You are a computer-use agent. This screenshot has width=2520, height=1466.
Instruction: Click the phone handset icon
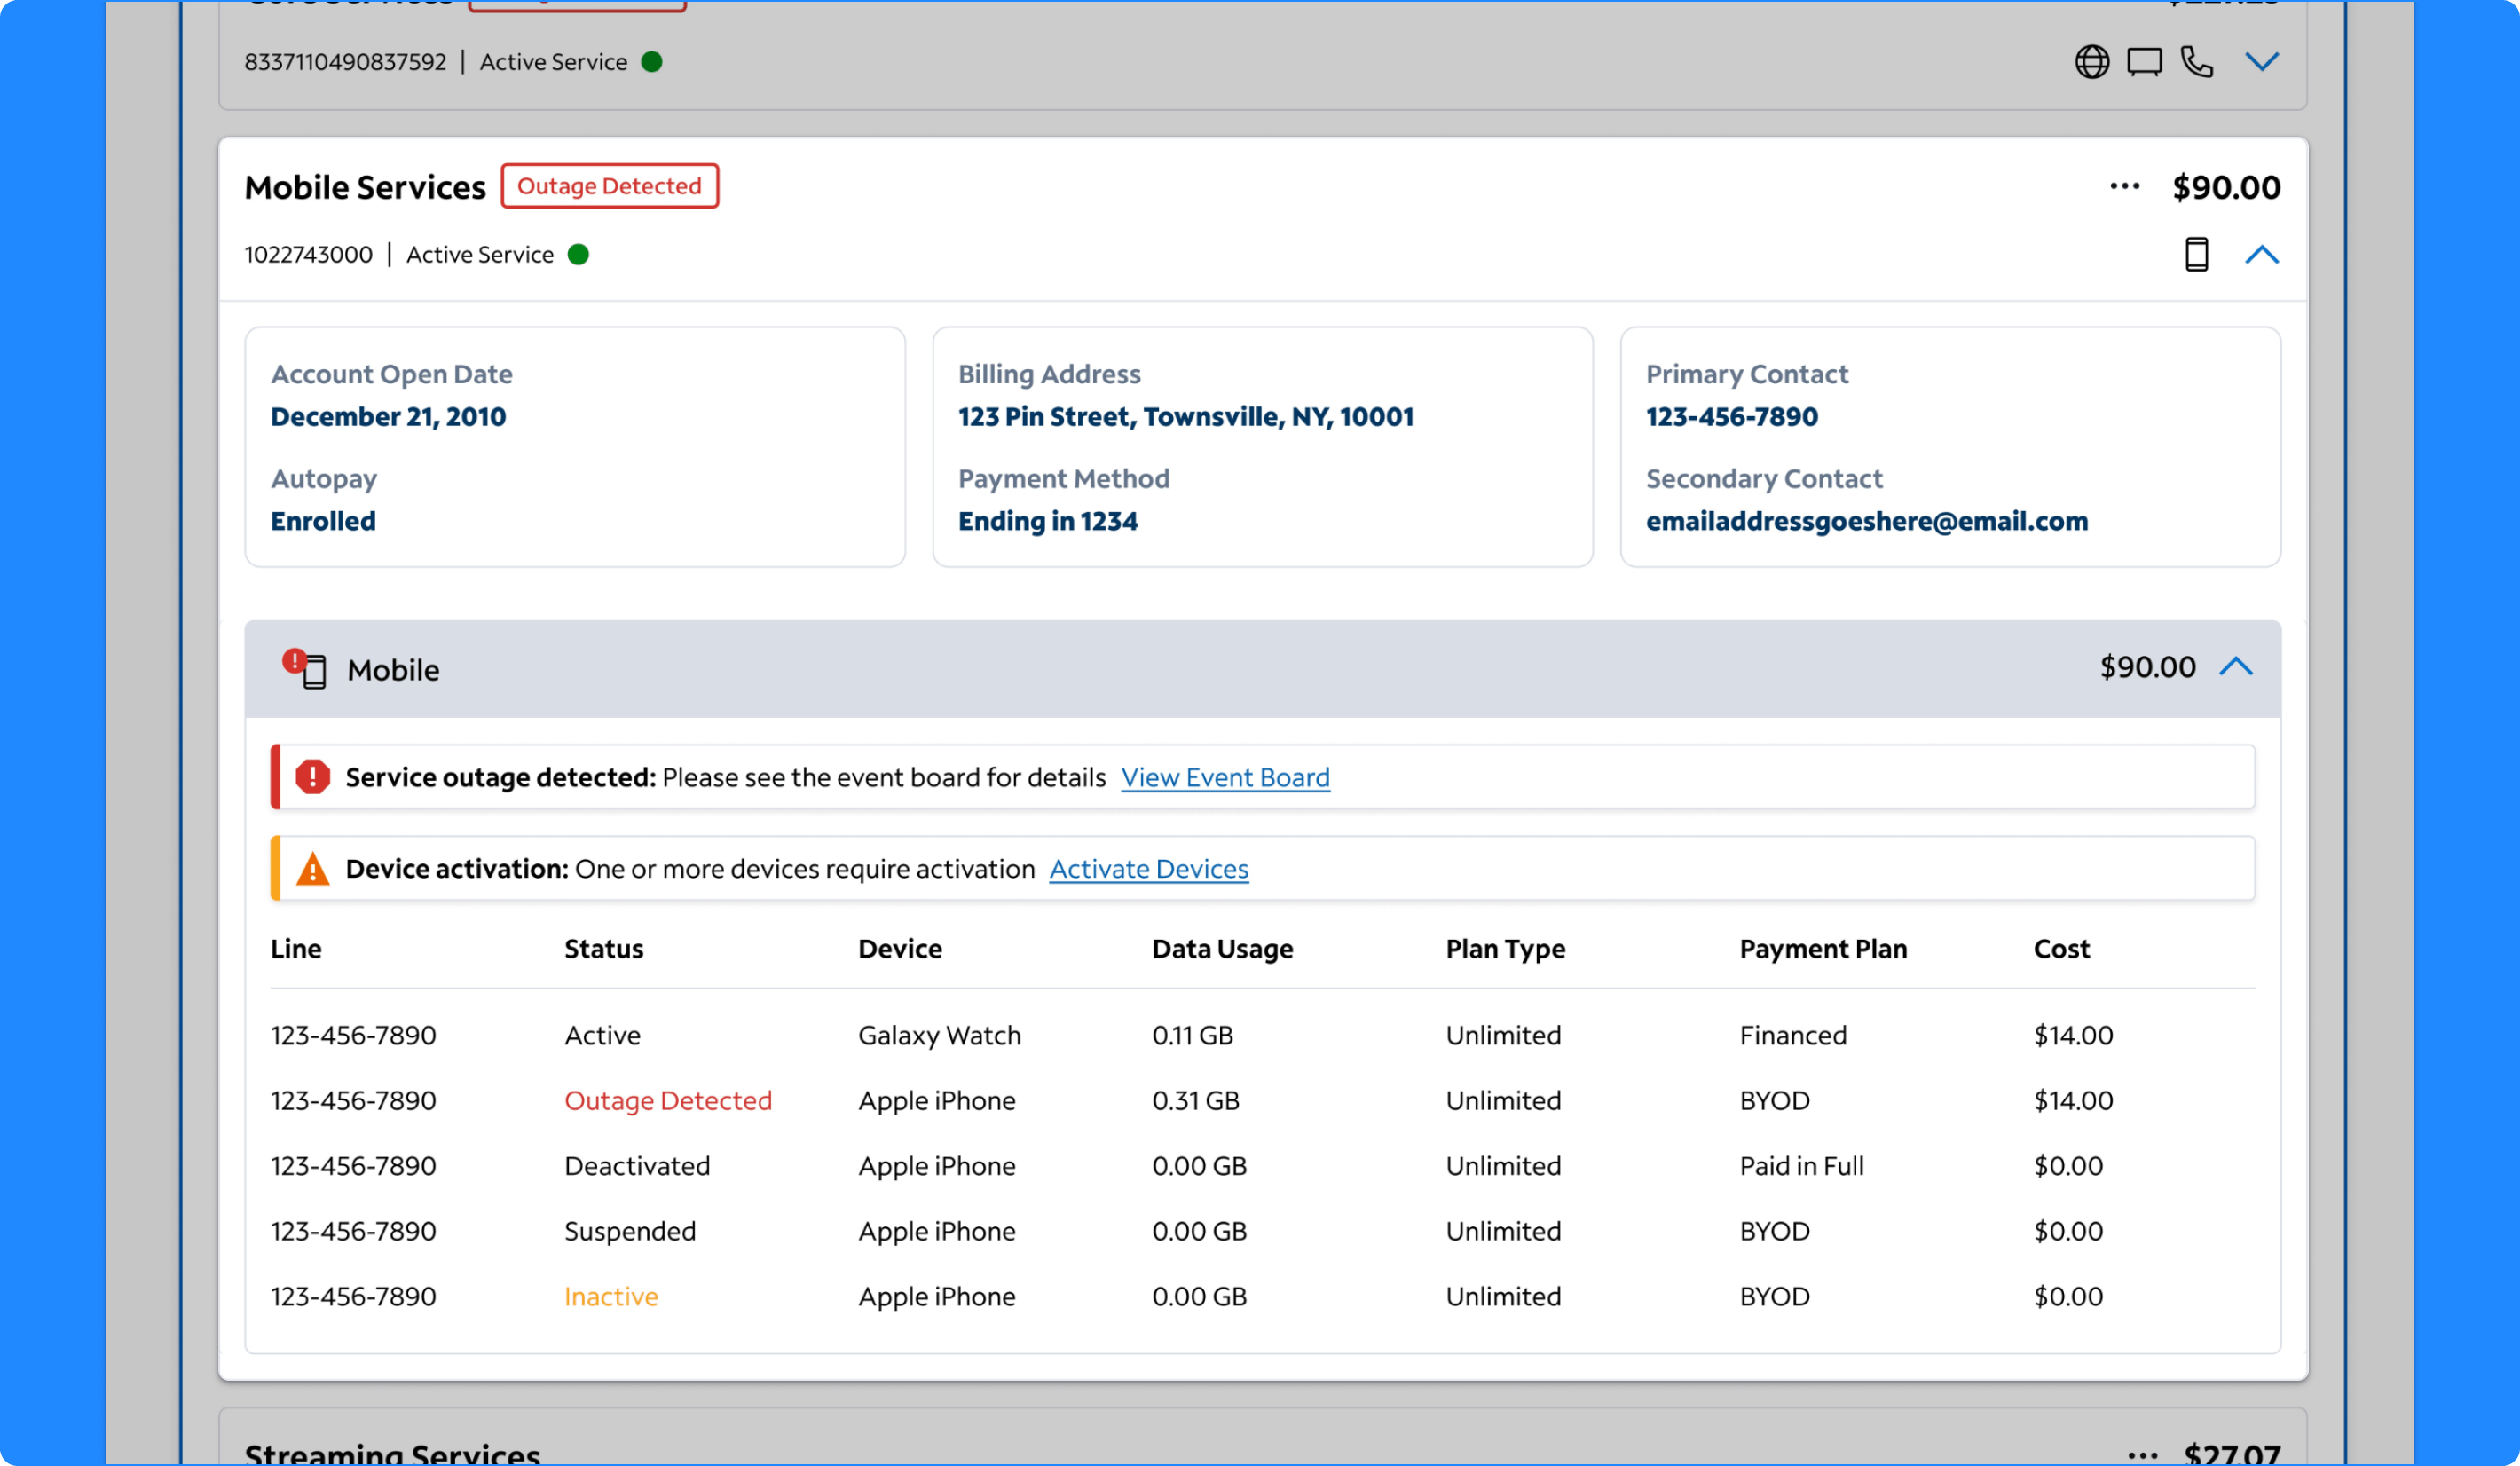(x=2196, y=62)
